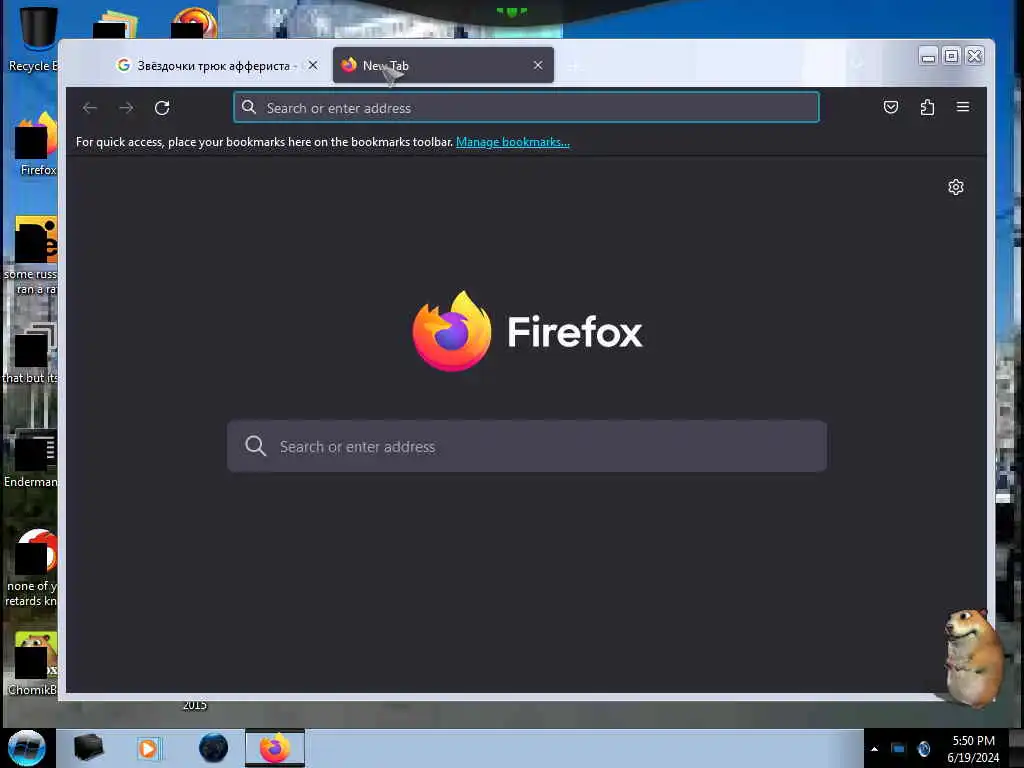Select the 'none of y' desktop icon
The width and height of the screenshot is (1024, 768).
[x=31, y=568]
